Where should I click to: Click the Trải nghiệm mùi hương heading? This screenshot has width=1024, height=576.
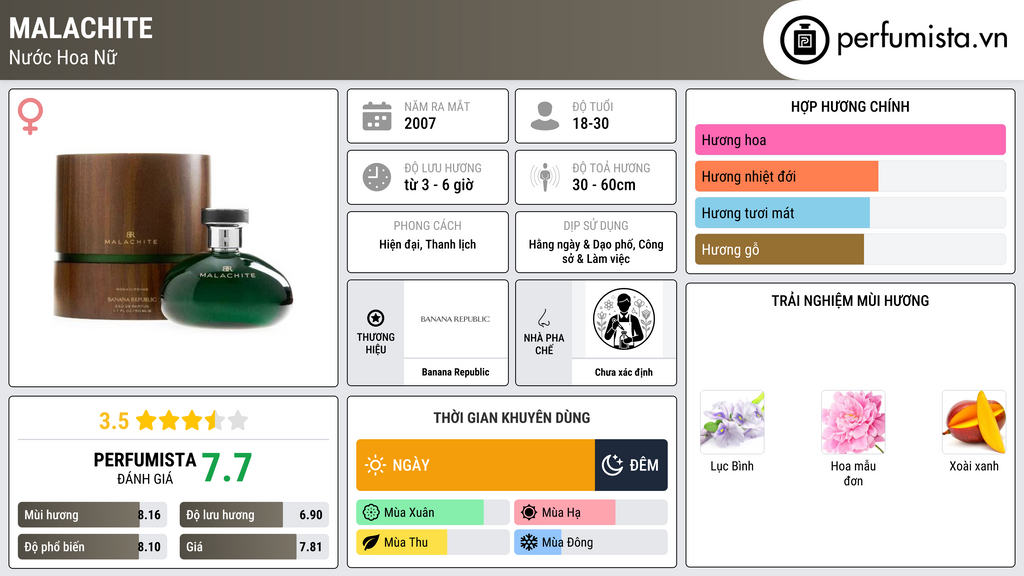pyautogui.click(x=850, y=301)
